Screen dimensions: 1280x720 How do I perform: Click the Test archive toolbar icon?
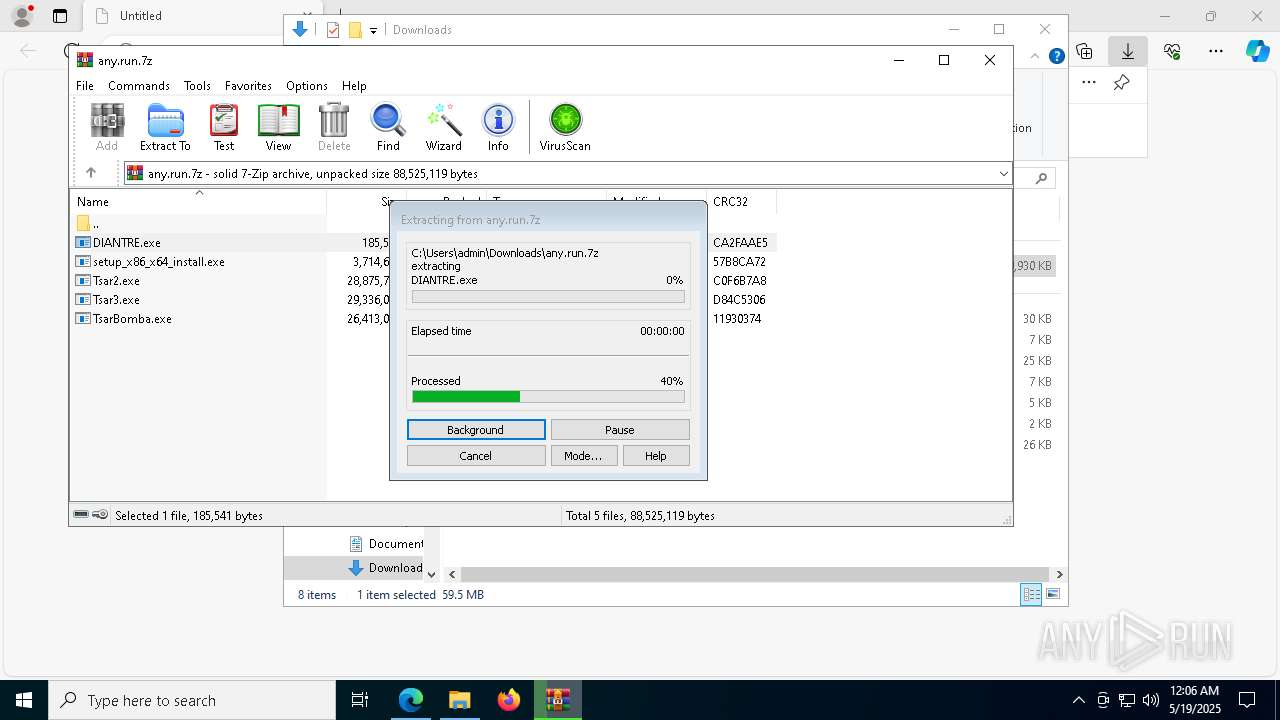click(224, 127)
